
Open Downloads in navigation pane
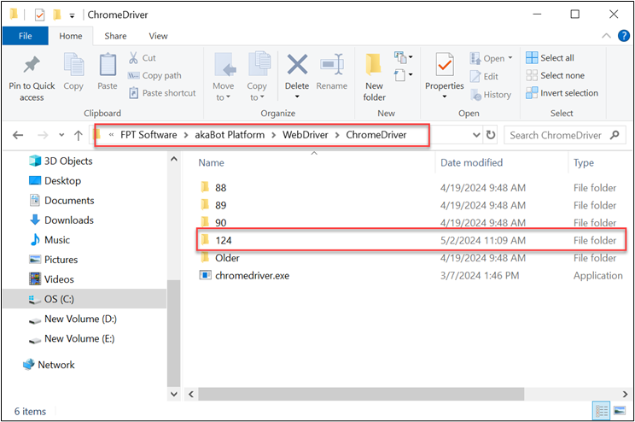tap(61, 220)
